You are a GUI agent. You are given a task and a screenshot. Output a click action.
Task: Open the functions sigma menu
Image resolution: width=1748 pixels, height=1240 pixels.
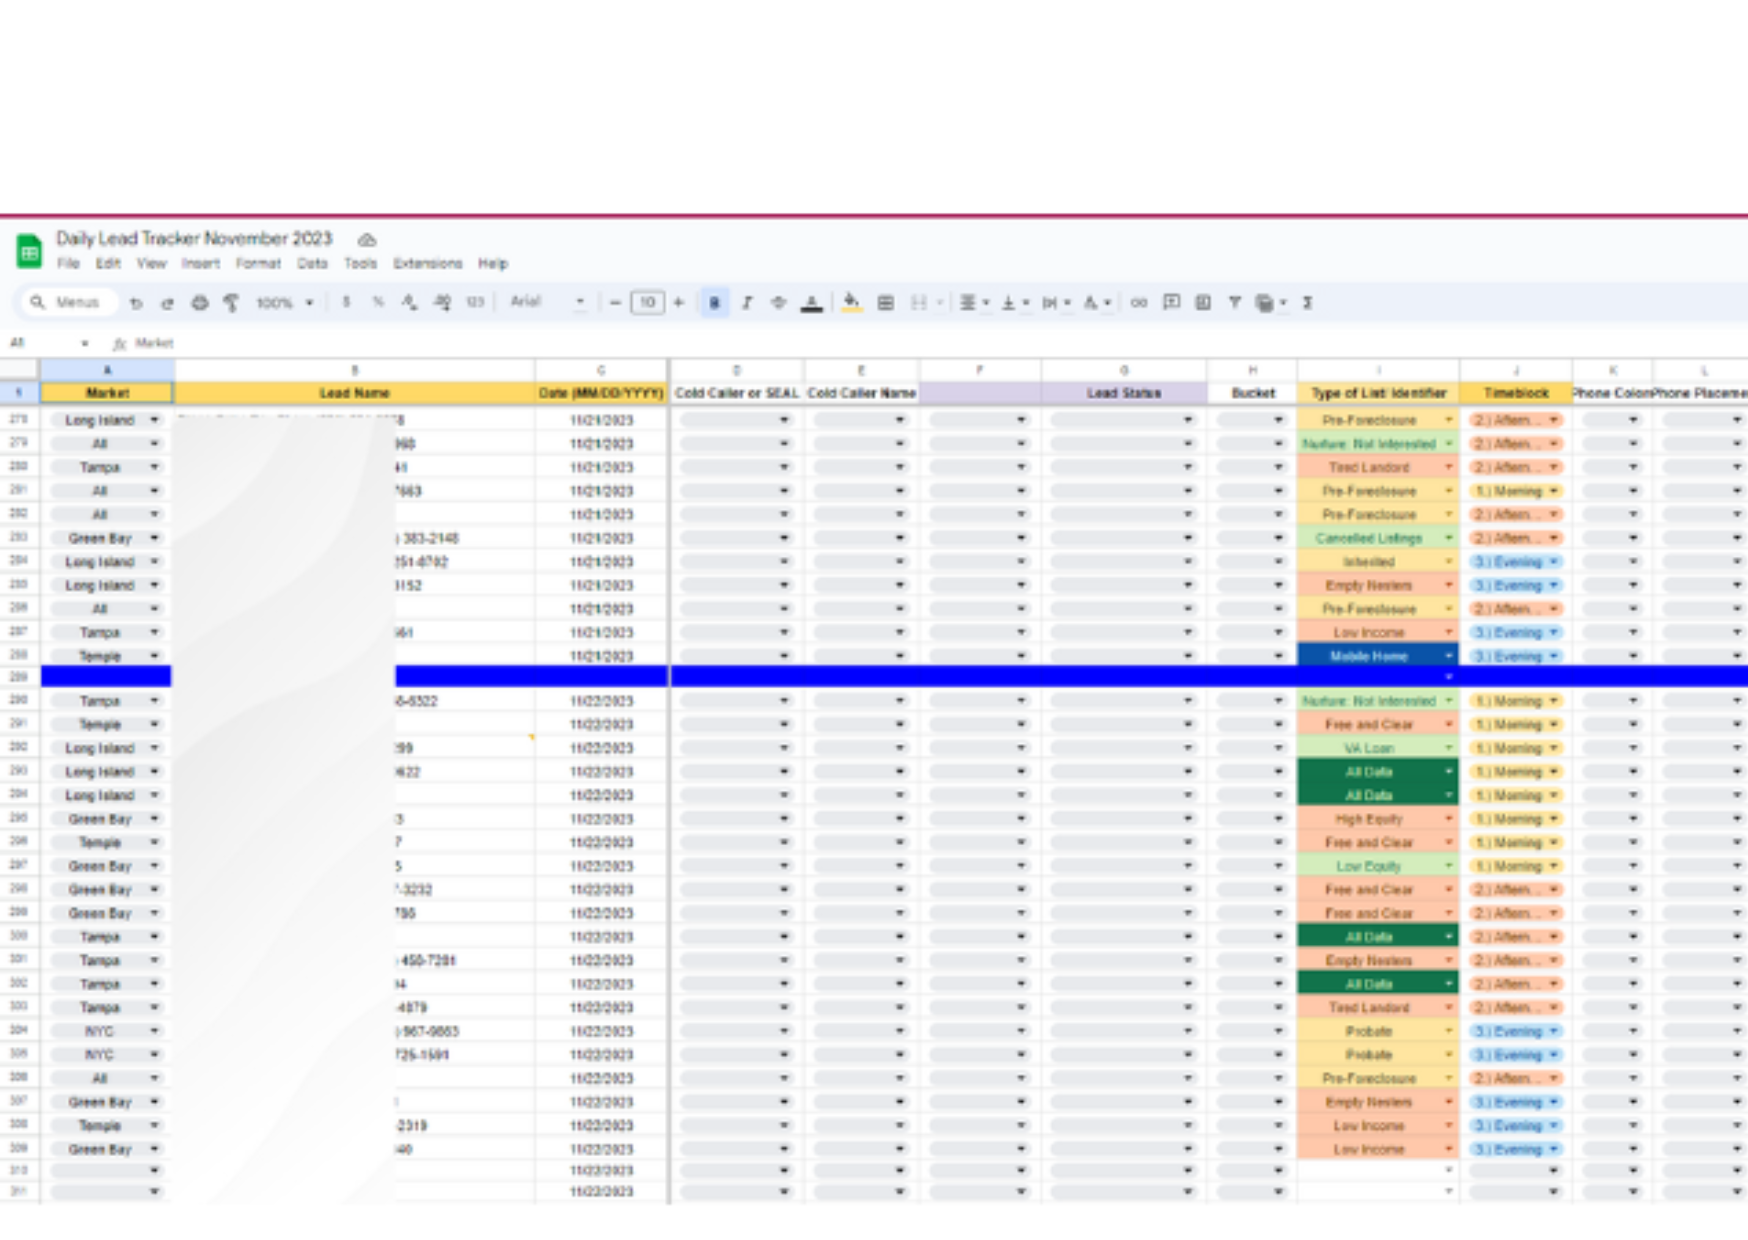(1307, 303)
